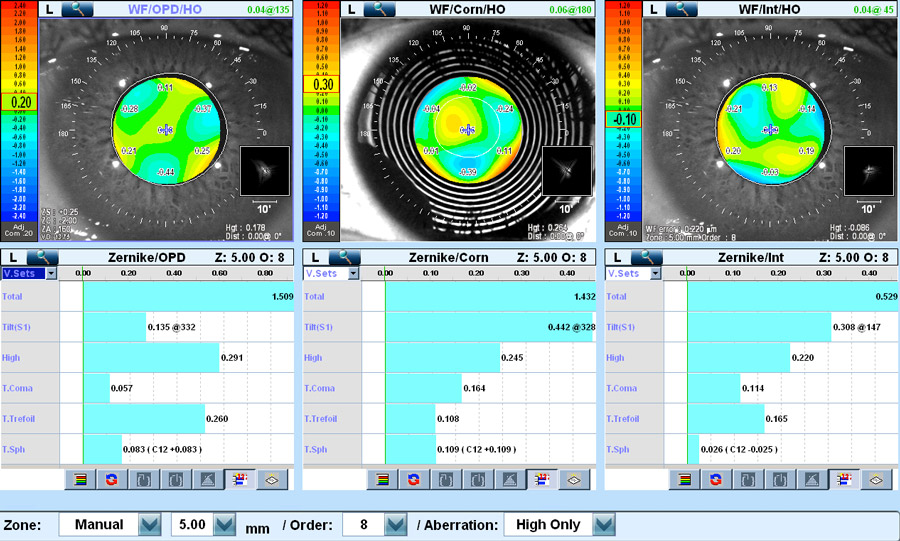Click Adj Com .20 button below OPD scale

19,229
